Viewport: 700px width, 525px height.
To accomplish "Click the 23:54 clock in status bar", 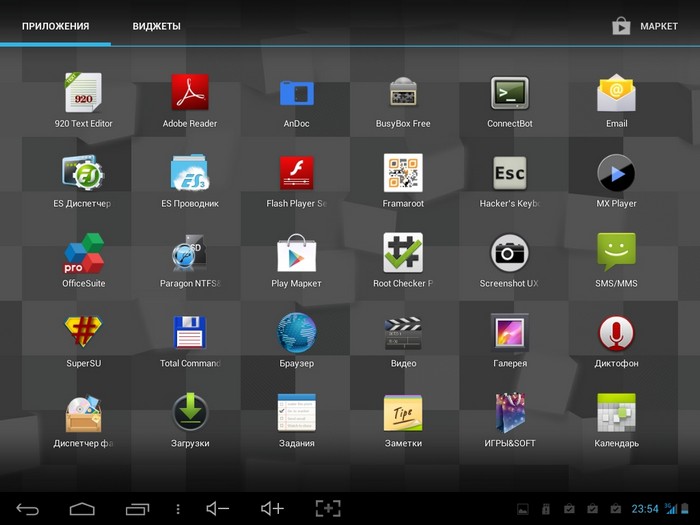I will [645, 509].
